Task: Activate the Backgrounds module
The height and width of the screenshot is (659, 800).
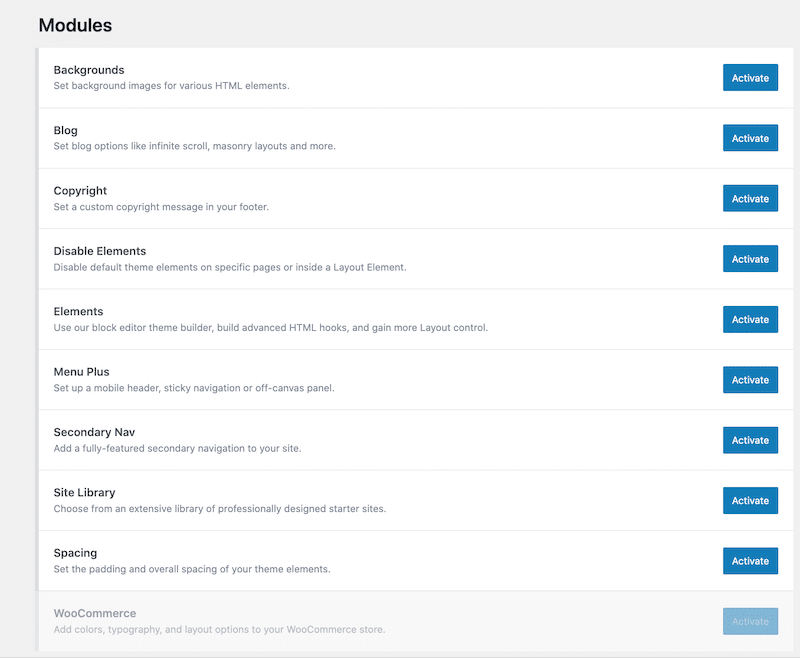Action: coord(750,78)
